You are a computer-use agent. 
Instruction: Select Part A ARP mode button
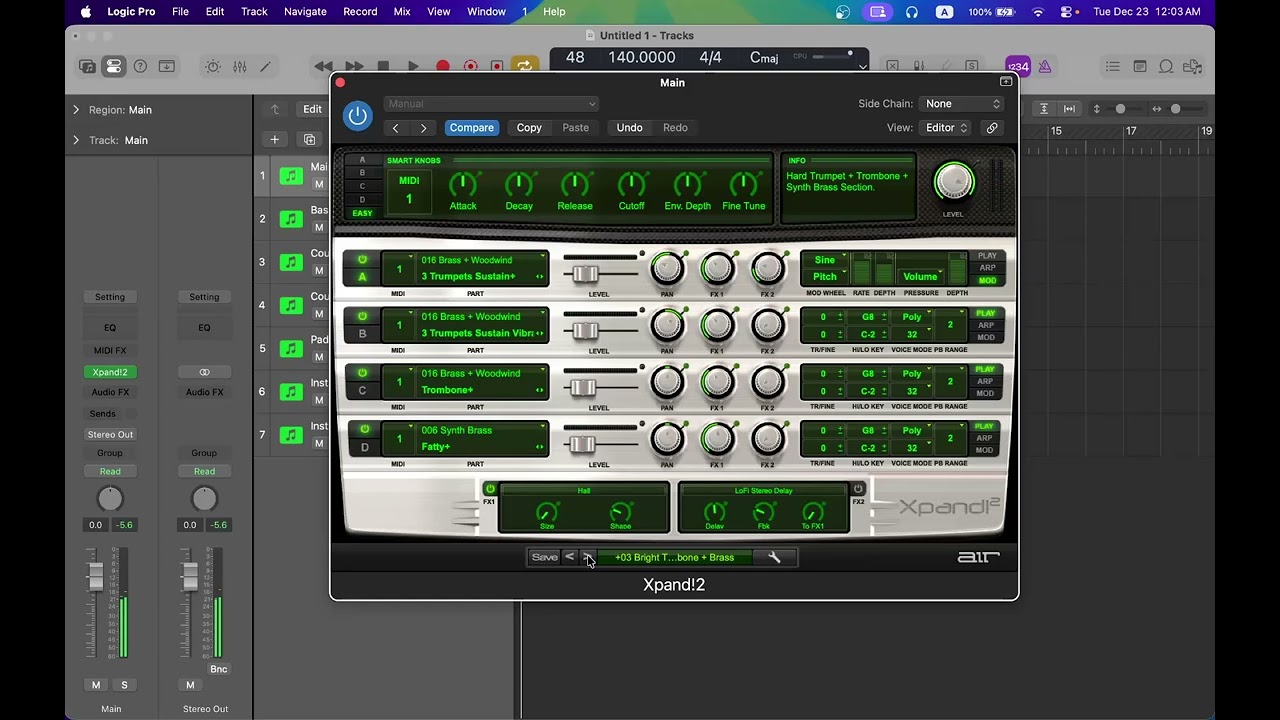point(987,268)
